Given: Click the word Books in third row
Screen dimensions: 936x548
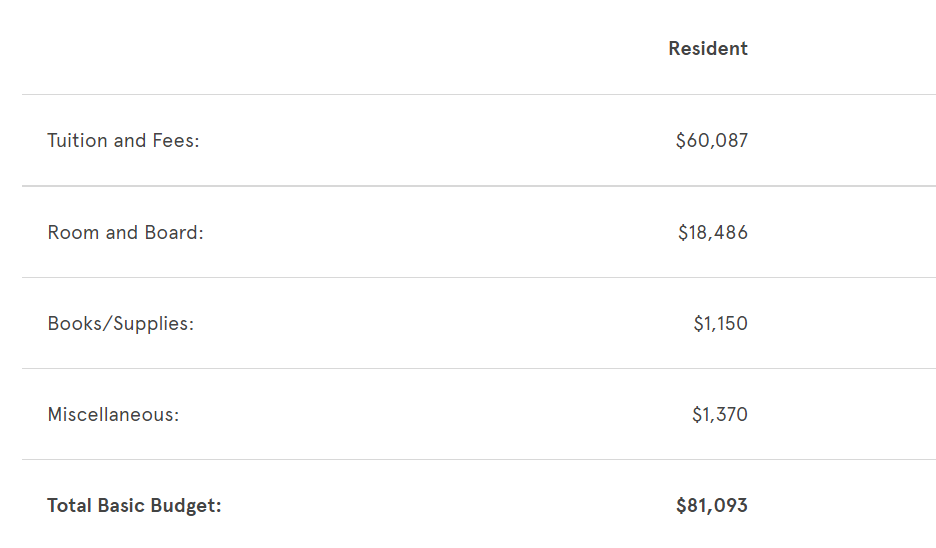Looking at the screenshot, I should 75,324.
